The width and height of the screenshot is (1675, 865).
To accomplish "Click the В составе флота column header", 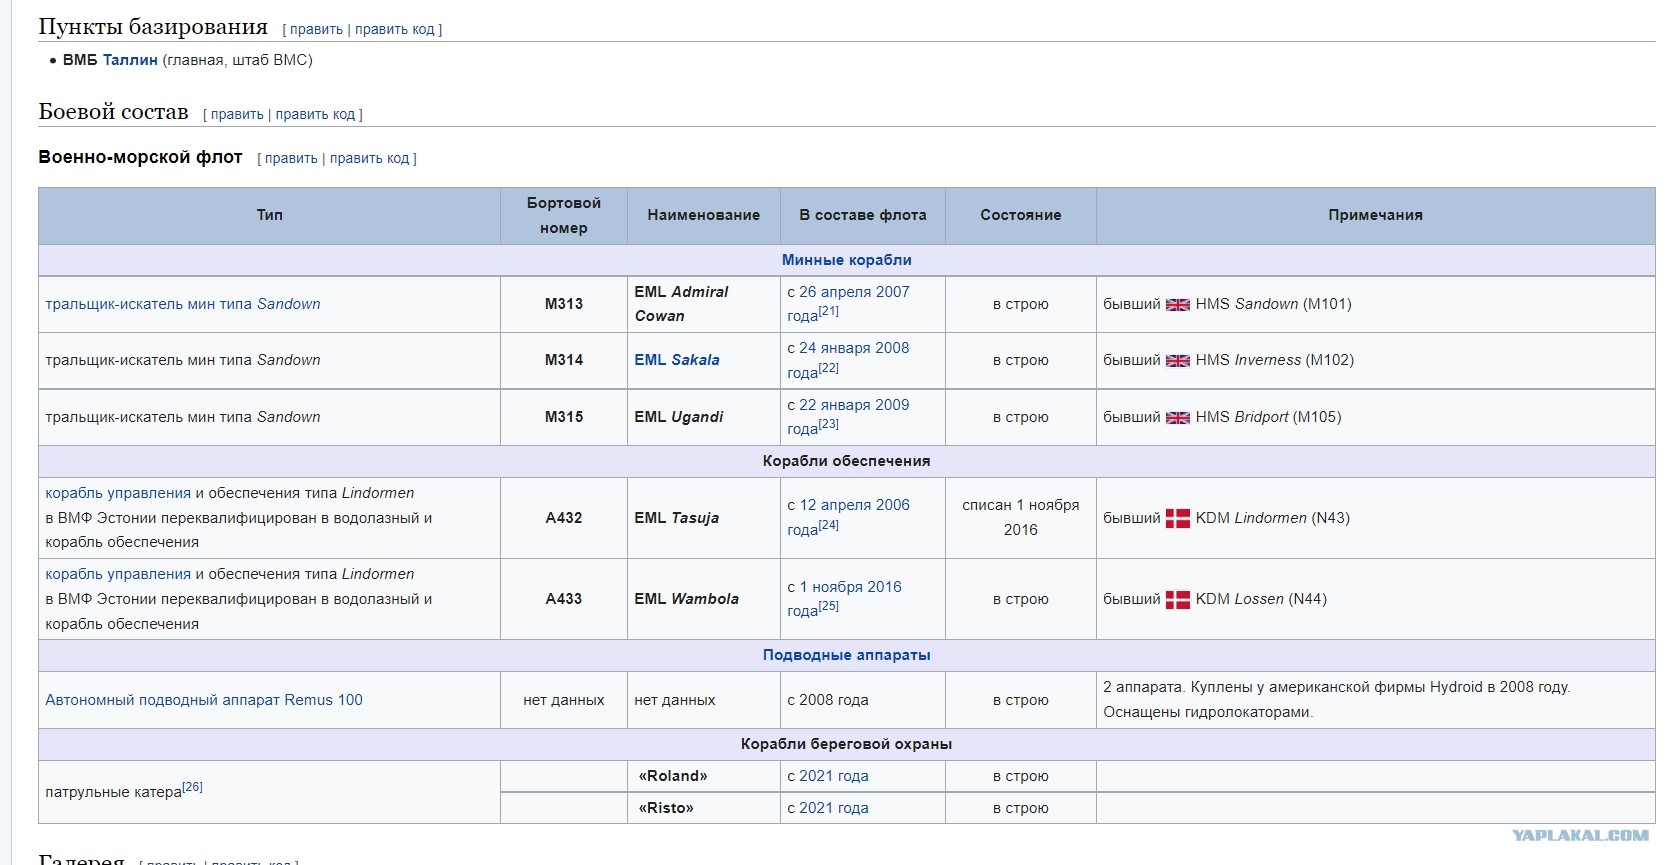I will coord(863,215).
